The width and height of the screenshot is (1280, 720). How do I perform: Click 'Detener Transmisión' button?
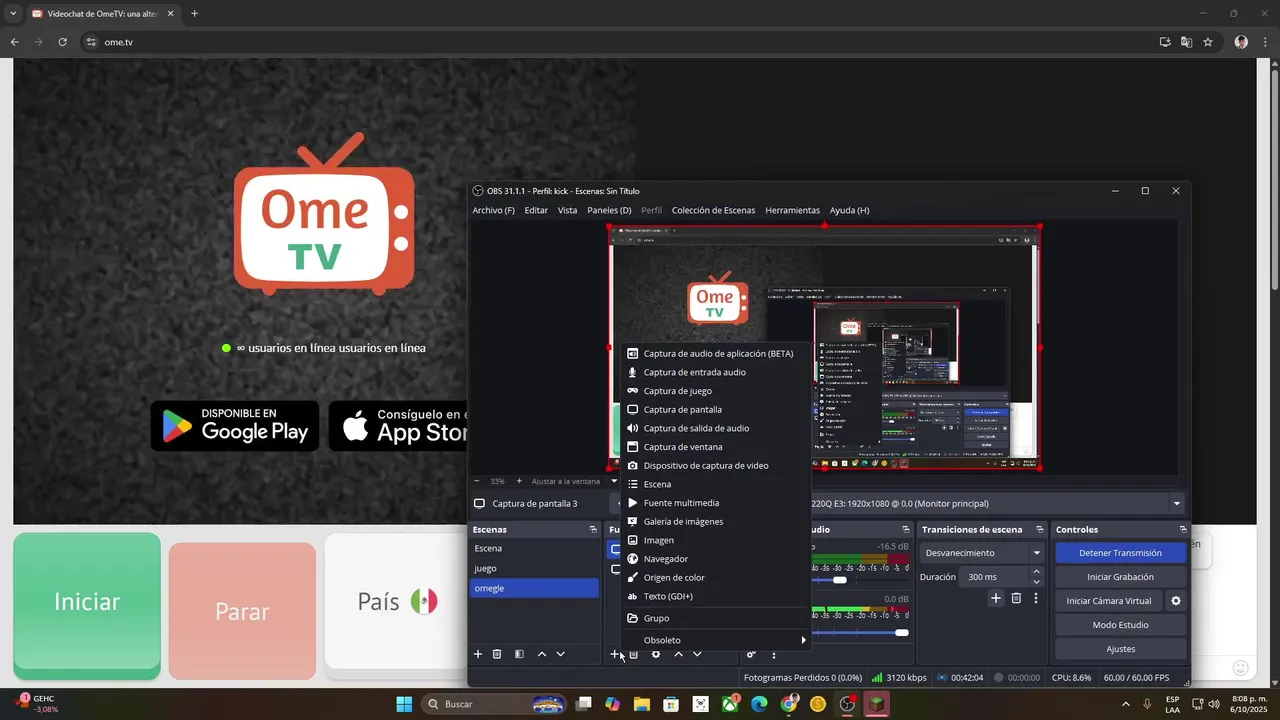pyautogui.click(x=1120, y=553)
